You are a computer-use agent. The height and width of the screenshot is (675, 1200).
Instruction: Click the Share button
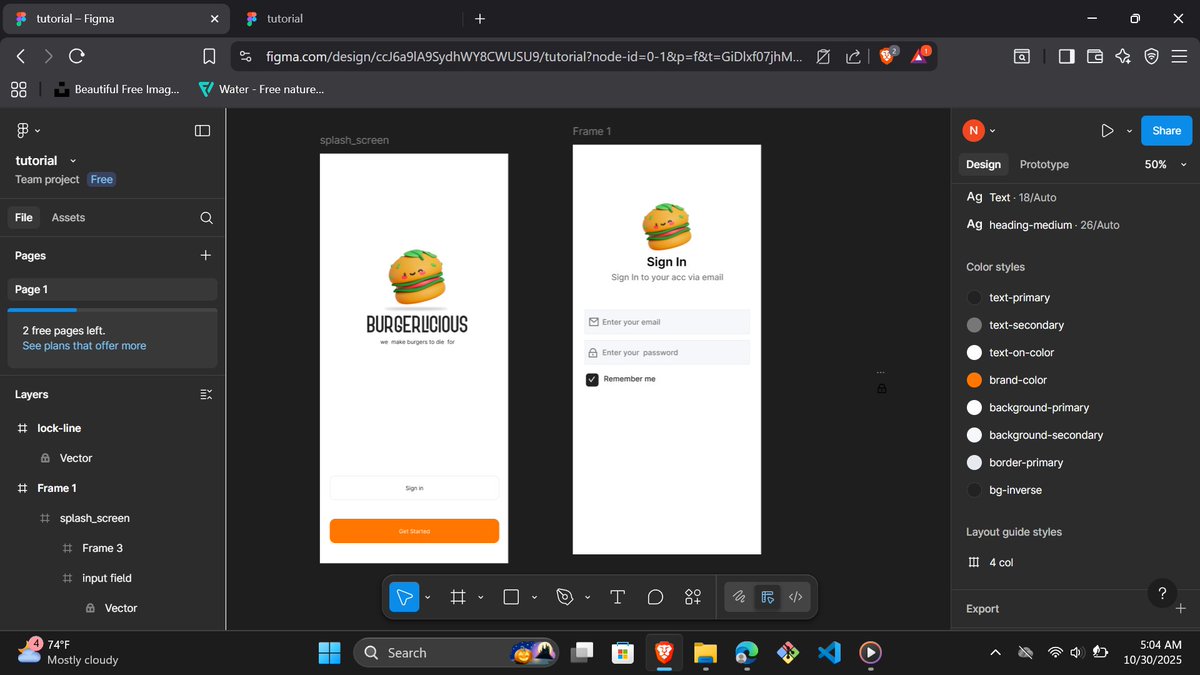1166,130
